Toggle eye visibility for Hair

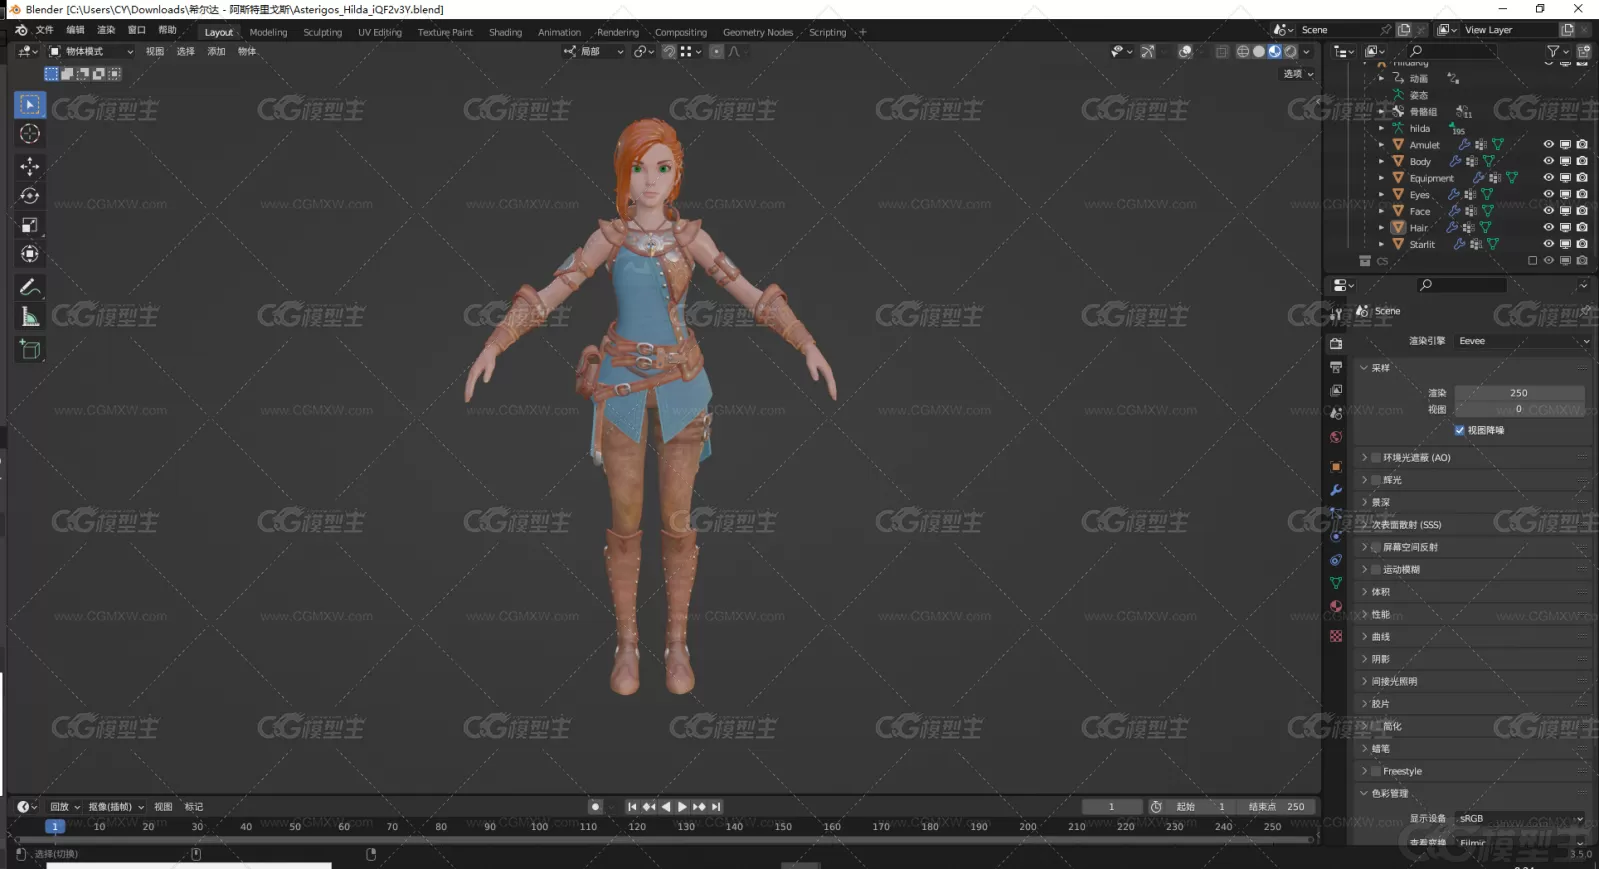(1549, 228)
